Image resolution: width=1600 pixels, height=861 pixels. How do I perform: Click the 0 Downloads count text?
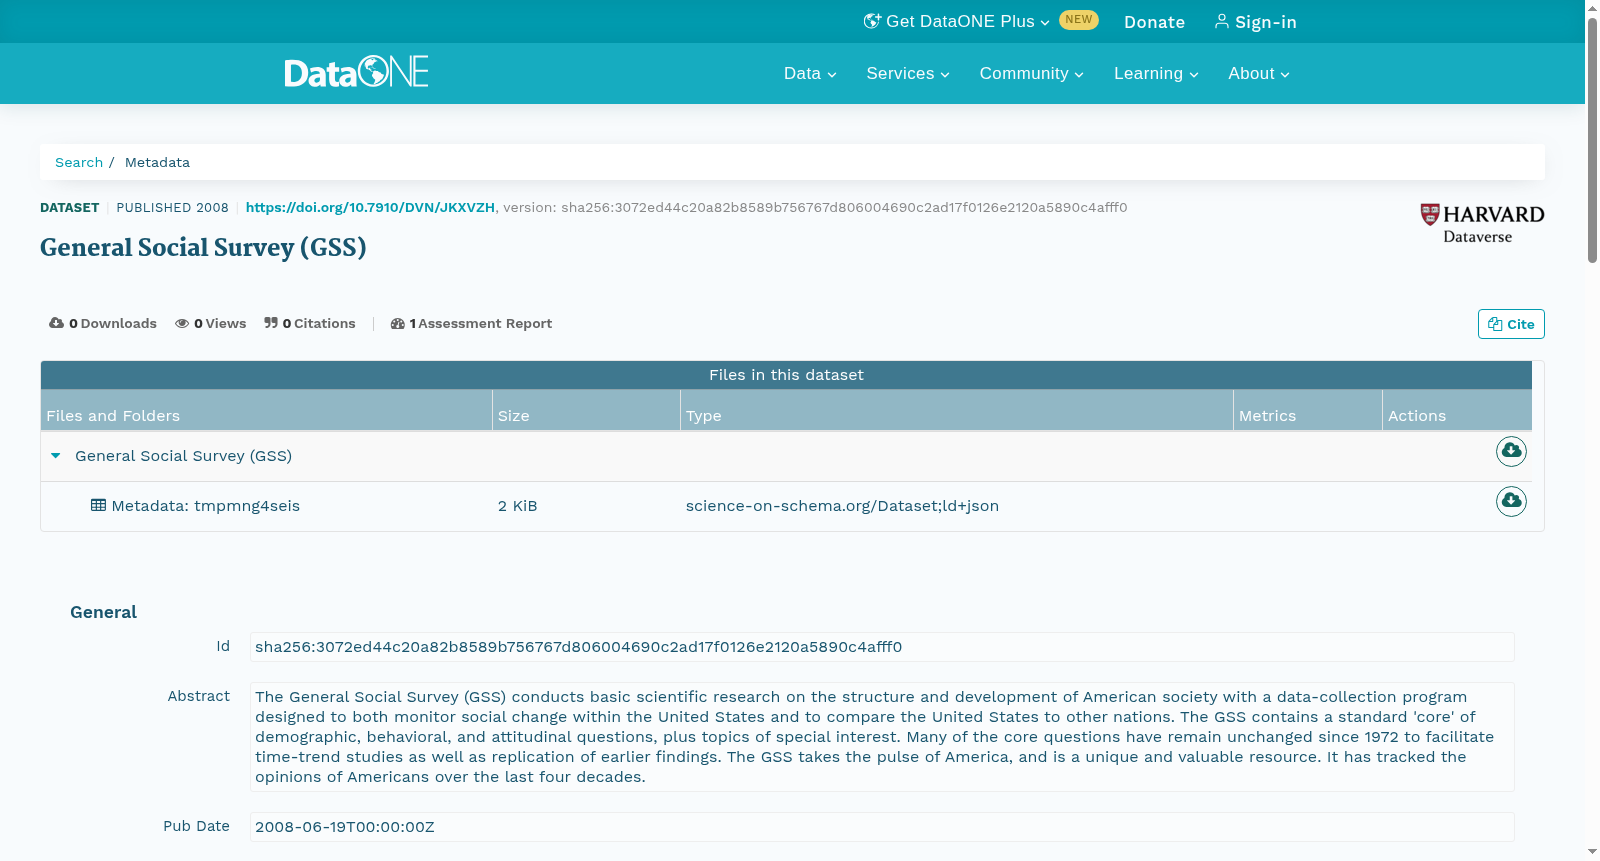[x=113, y=323]
